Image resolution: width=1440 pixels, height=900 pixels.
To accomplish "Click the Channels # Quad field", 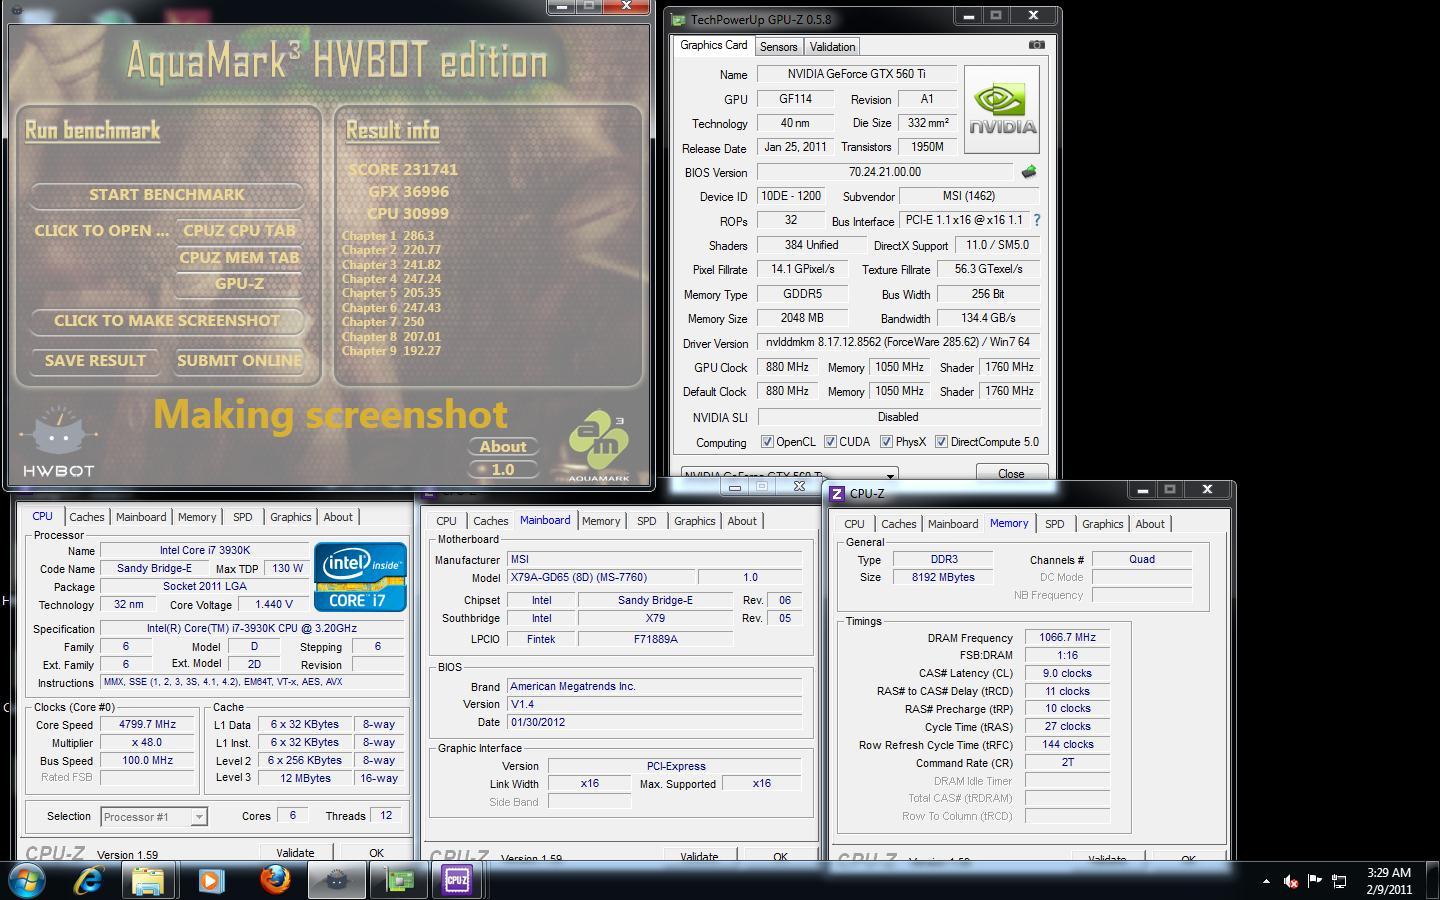I will [1142, 560].
